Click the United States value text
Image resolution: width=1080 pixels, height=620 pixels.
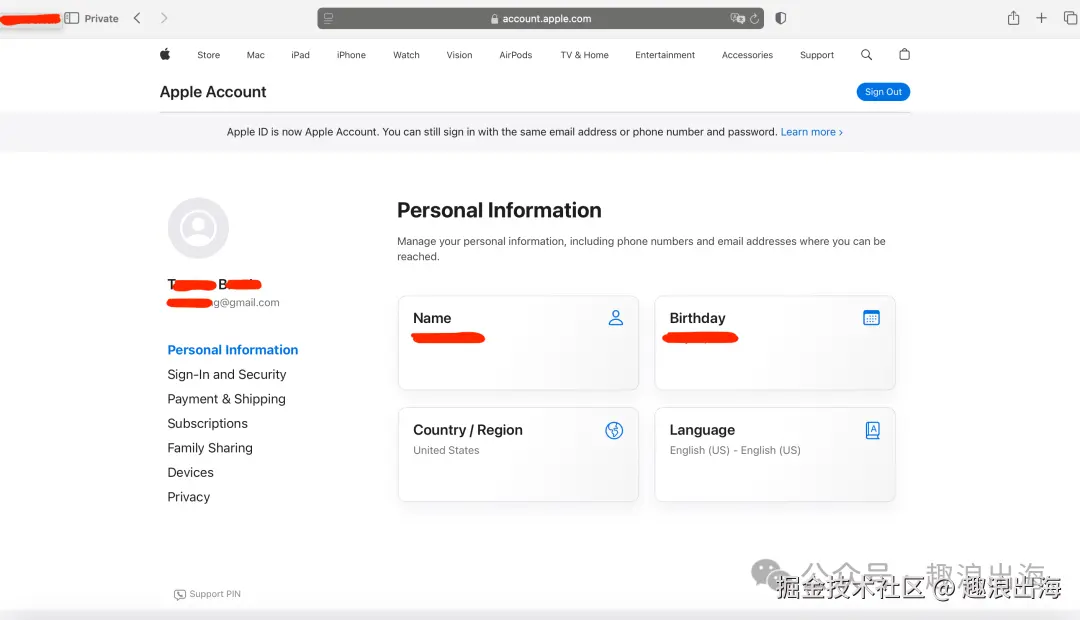pyautogui.click(x=446, y=450)
